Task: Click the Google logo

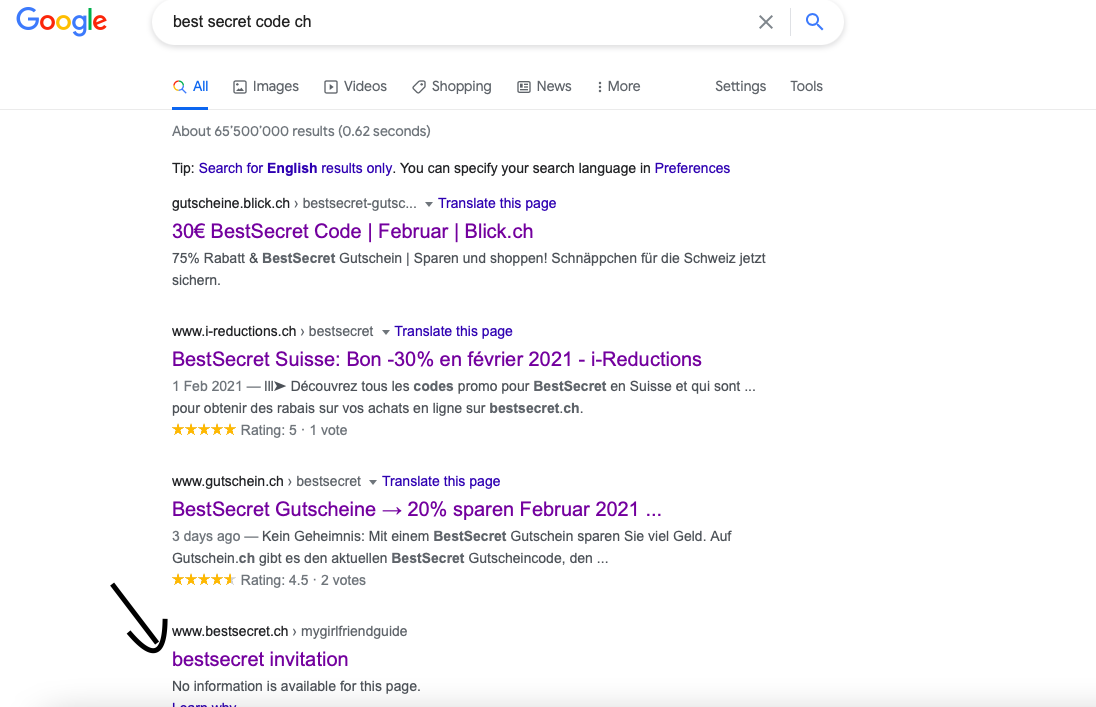Action: tap(61, 21)
